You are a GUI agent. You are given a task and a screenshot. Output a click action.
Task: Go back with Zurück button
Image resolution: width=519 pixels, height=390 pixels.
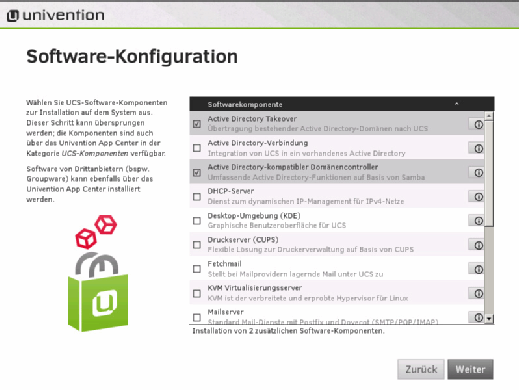[x=421, y=369]
